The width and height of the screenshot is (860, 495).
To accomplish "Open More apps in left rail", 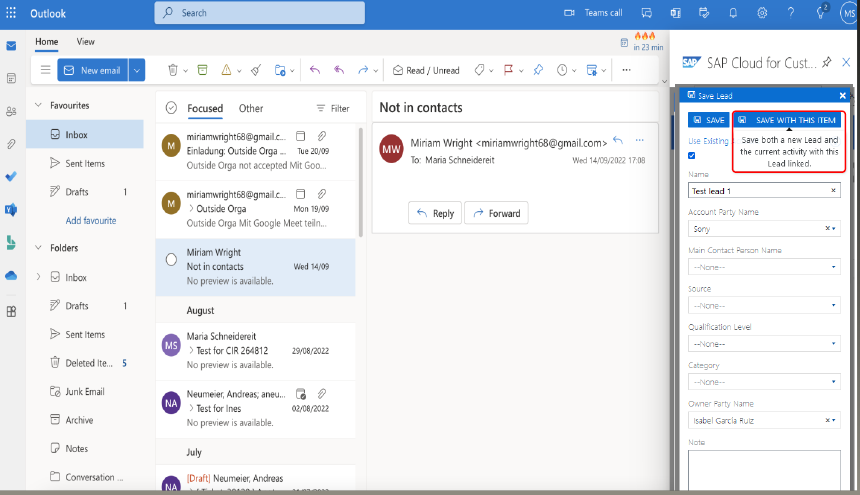I will [11, 311].
